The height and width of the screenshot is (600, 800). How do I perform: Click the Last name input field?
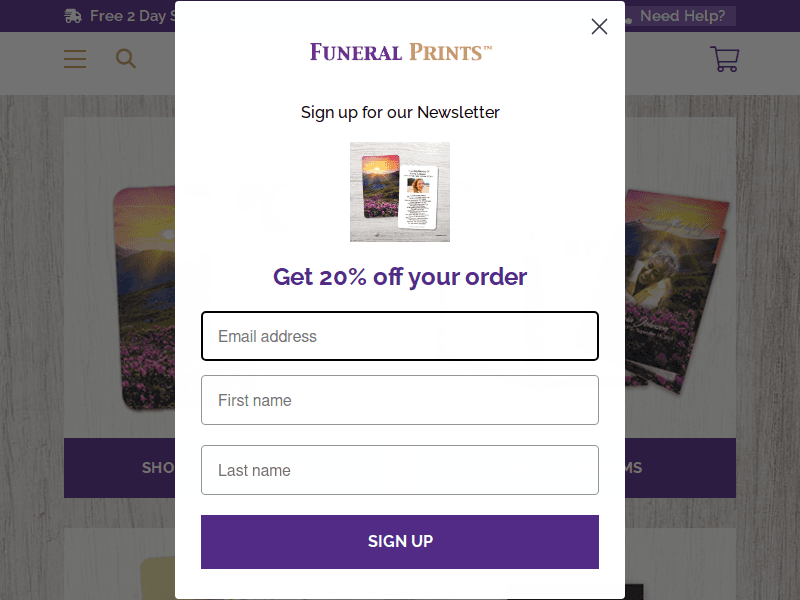[x=400, y=469]
